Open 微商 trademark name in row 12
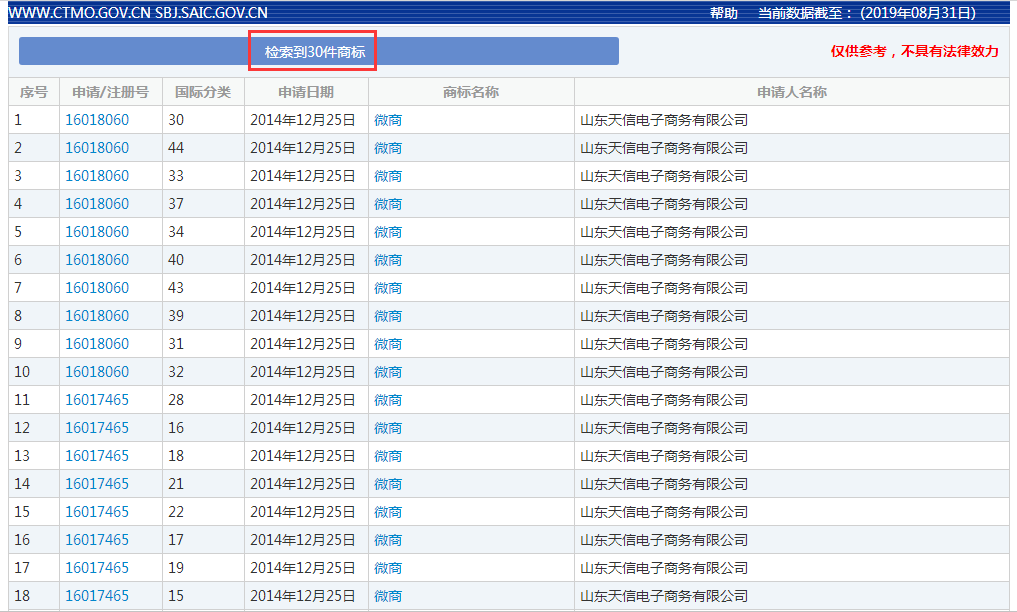1017x612 pixels. coord(388,428)
